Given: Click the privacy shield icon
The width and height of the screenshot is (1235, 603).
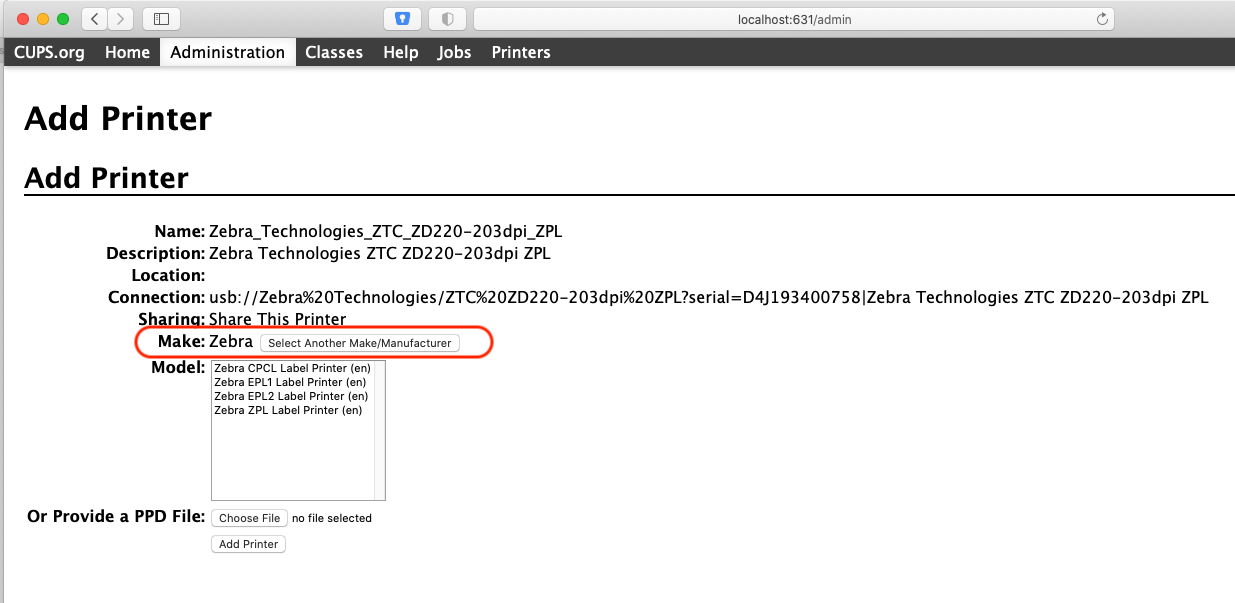Looking at the screenshot, I should [x=448, y=19].
